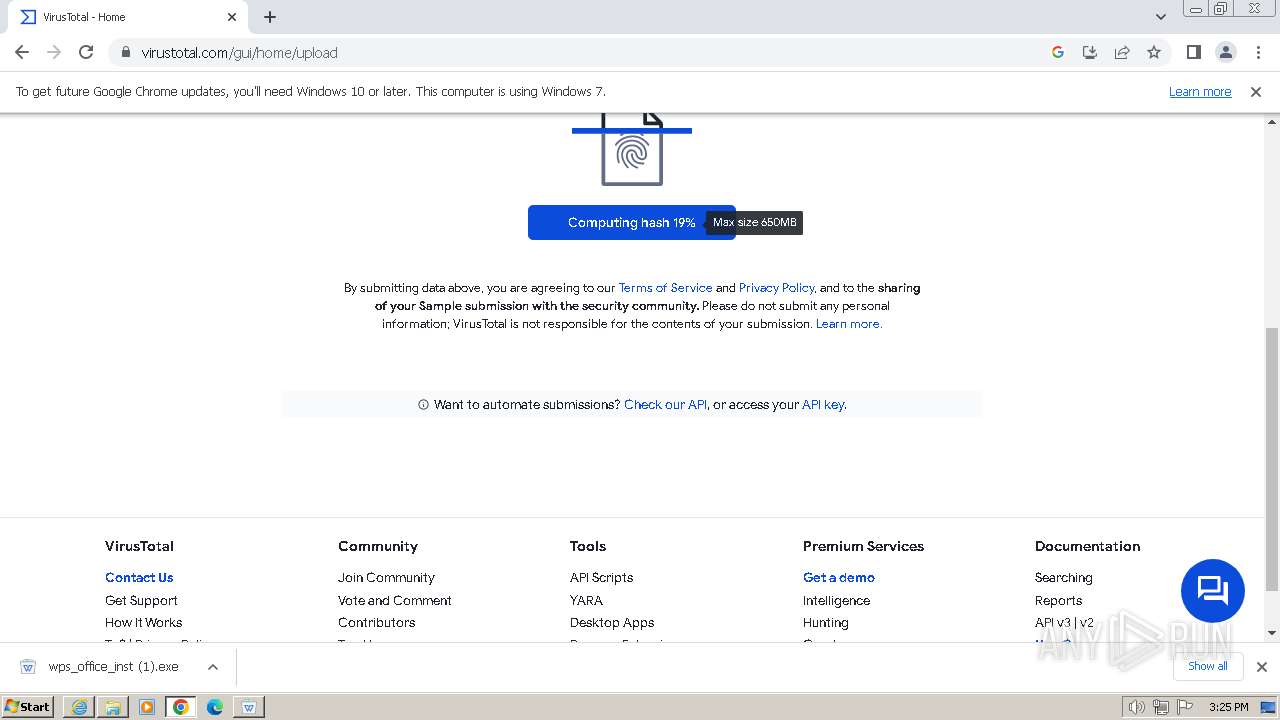
Task: Open Windows Media Player from the taskbar
Action: 147,706
